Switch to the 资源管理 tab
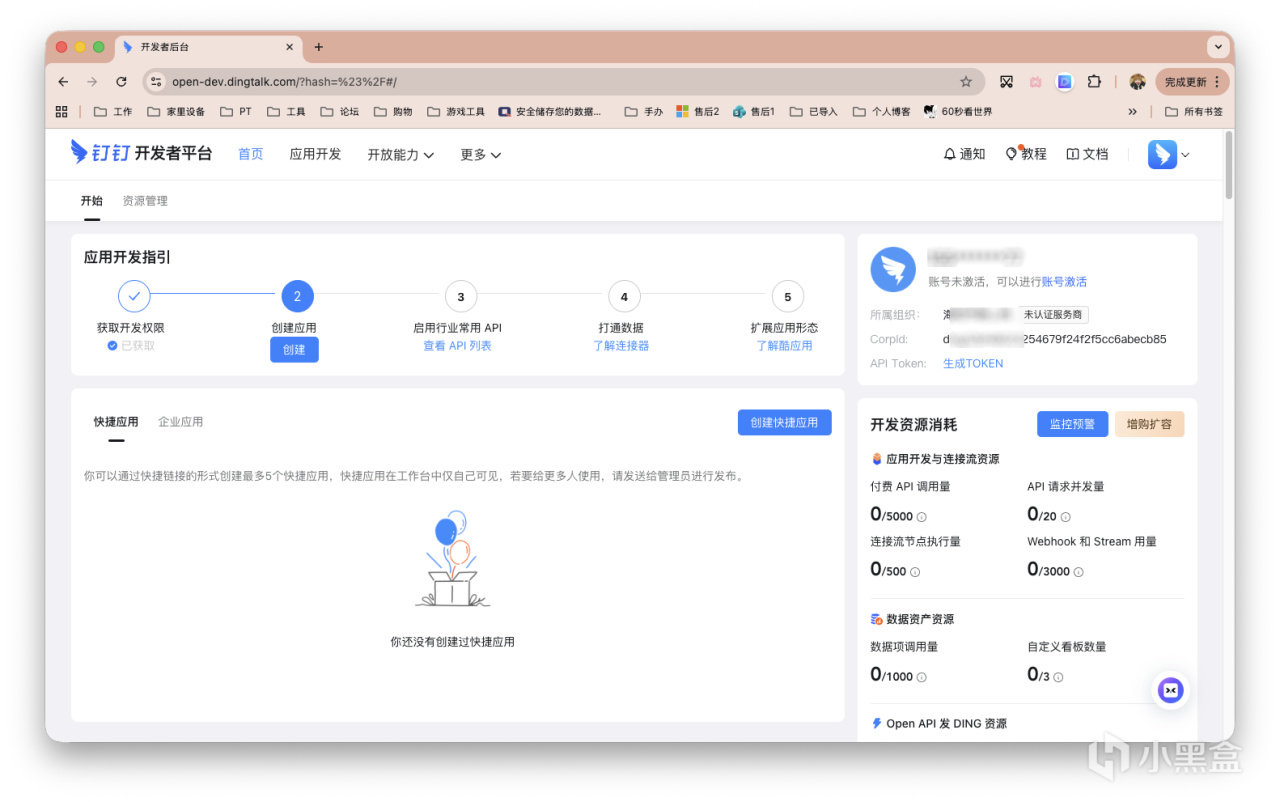The height and width of the screenshot is (802, 1280). tap(145, 201)
